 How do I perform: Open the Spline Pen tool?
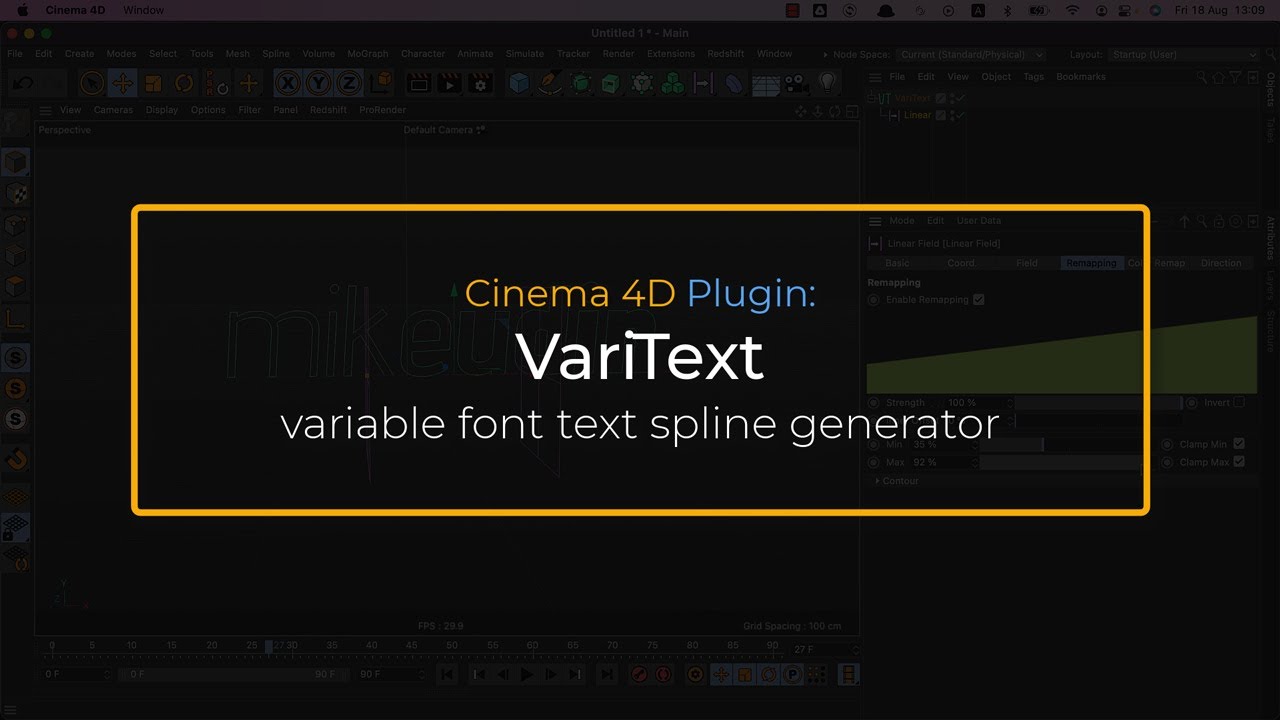(x=550, y=84)
